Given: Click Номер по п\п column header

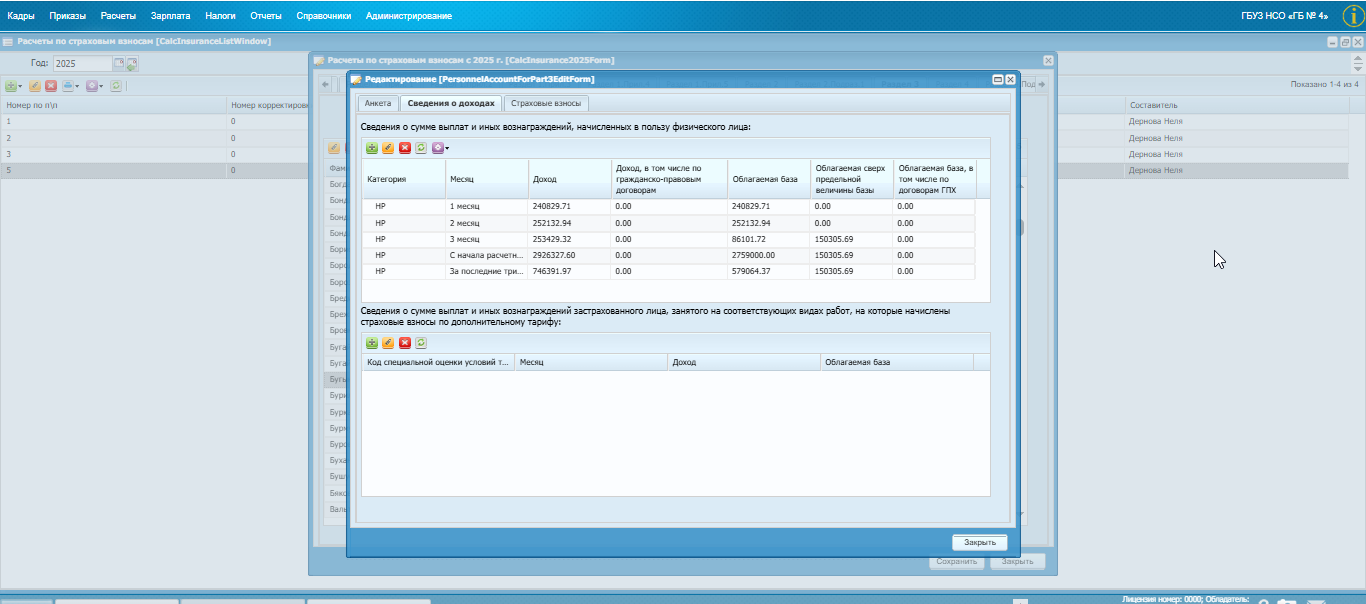Looking at the screenshot, I should pyautogui.click(x=112, y=105).
